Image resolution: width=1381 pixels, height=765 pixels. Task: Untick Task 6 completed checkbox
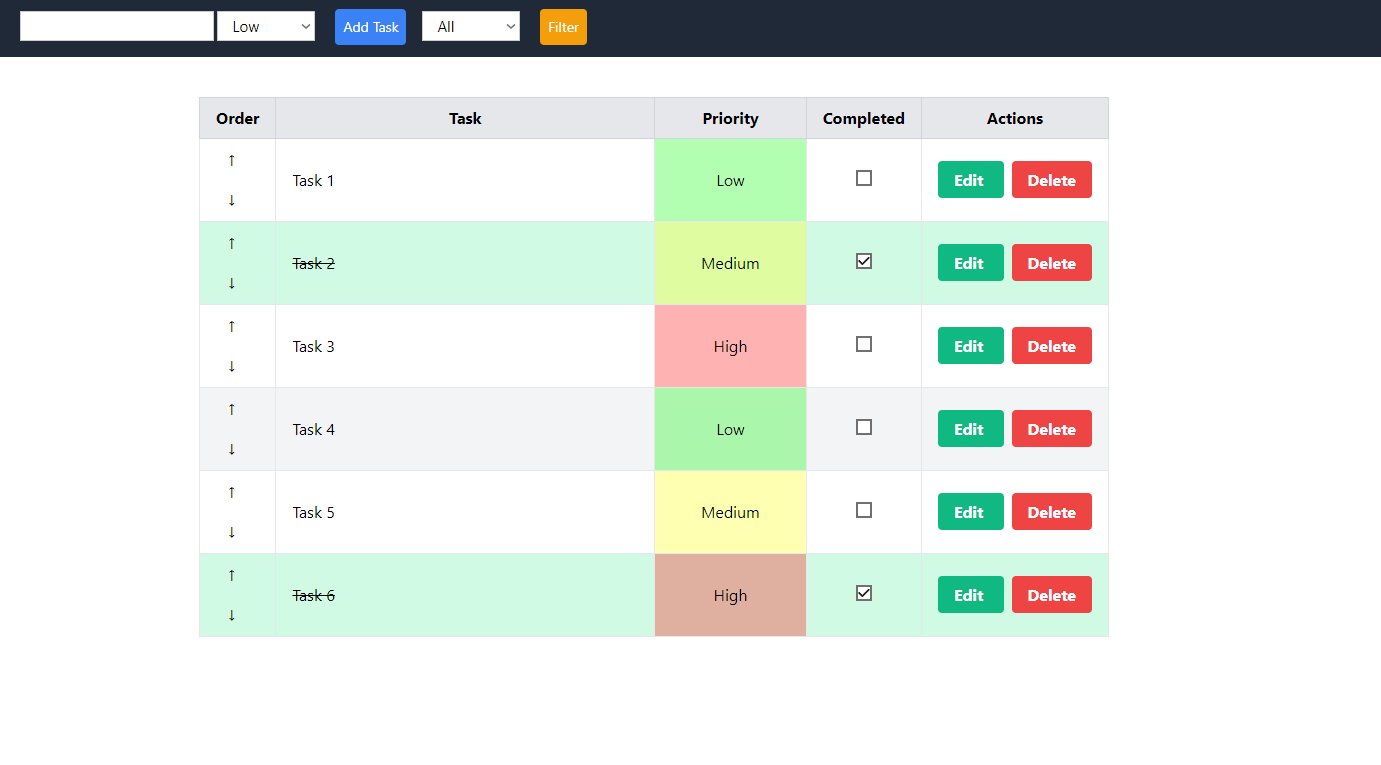(864, 593)
